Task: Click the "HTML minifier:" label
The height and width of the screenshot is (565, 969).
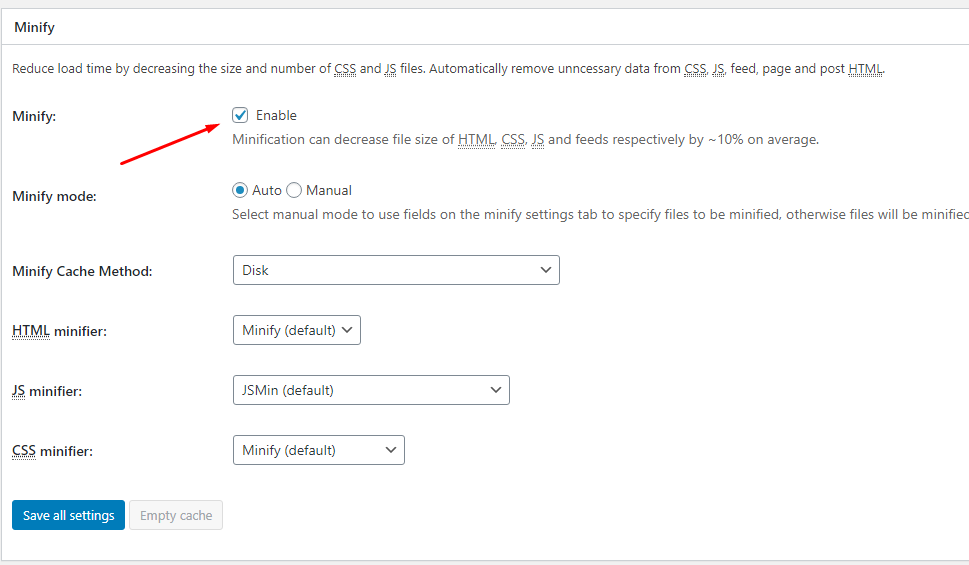Action: 59,331
